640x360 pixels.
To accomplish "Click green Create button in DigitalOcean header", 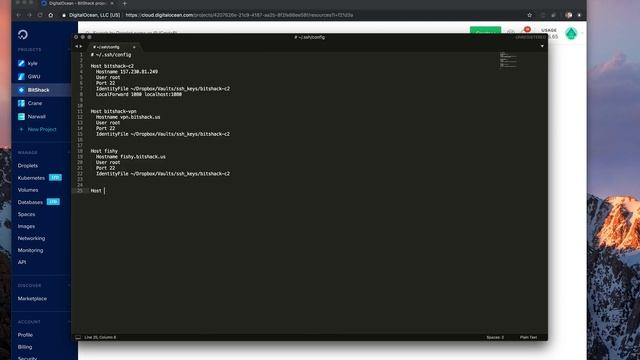I will (x=485, y=31).
